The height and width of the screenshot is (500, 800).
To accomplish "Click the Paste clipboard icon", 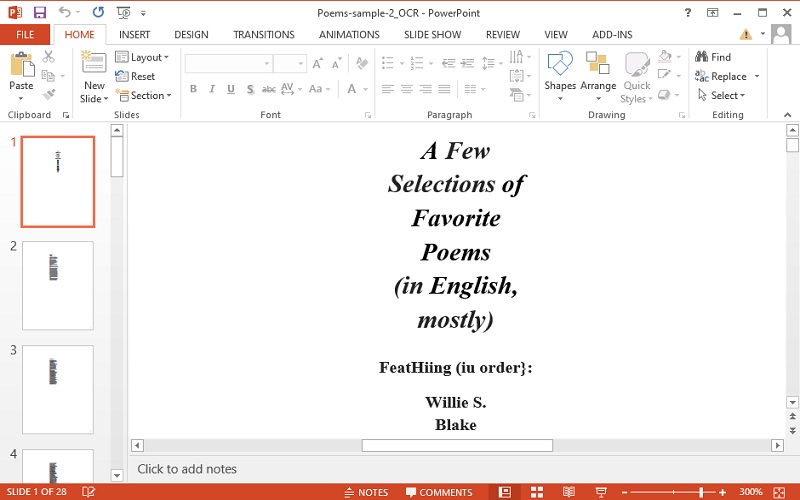I will click(21, 65).
